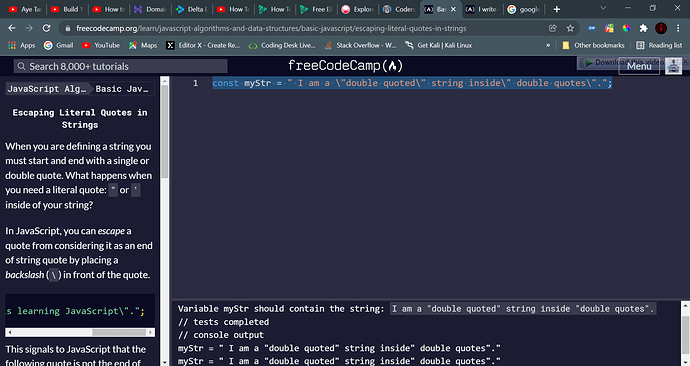Screen dimensions: 690x366
Task: Share this page via address bar icon
Action: click(553, 28)
